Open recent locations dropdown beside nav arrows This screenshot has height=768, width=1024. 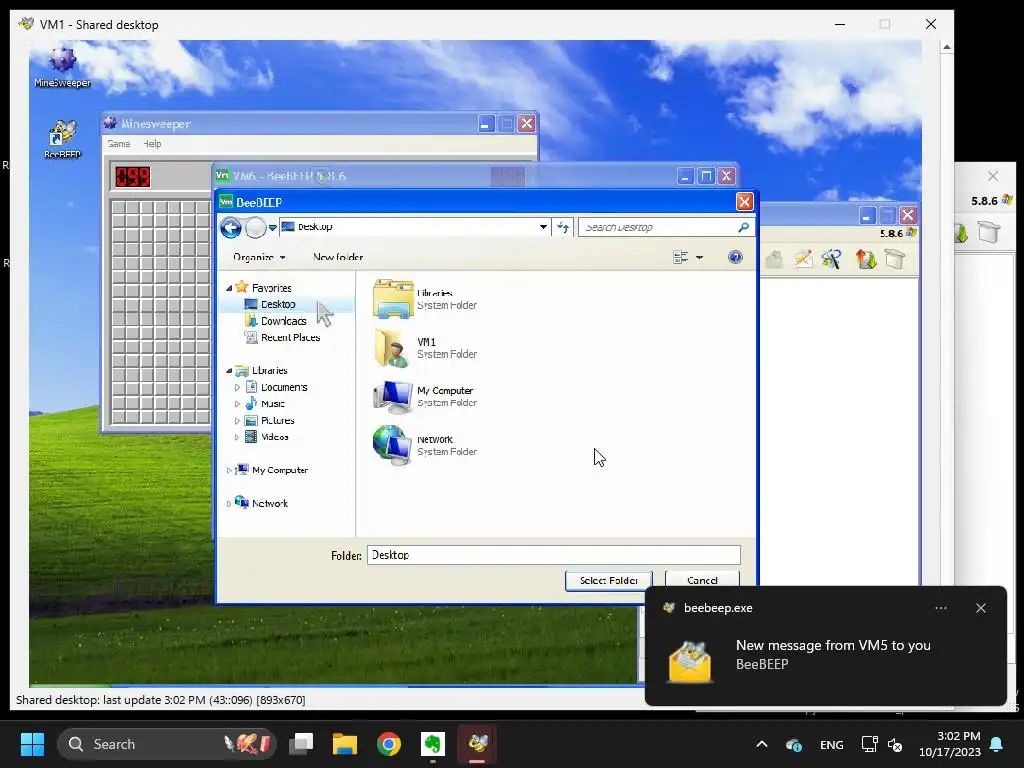click(x=272, y=227)
